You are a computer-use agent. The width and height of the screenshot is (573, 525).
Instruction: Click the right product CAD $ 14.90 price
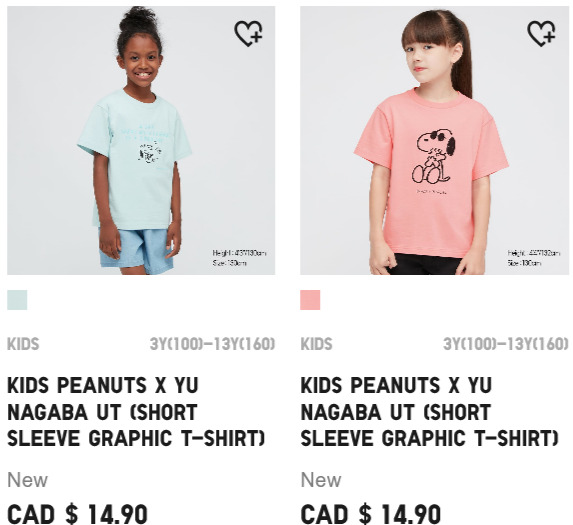tap(371, 514)
